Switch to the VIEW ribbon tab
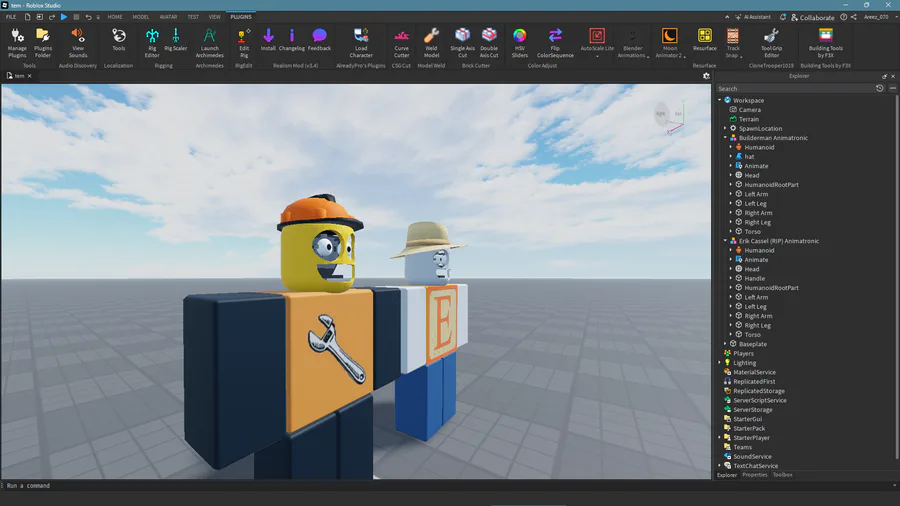Viewport: 900px width, 506px height. point(214,17)
